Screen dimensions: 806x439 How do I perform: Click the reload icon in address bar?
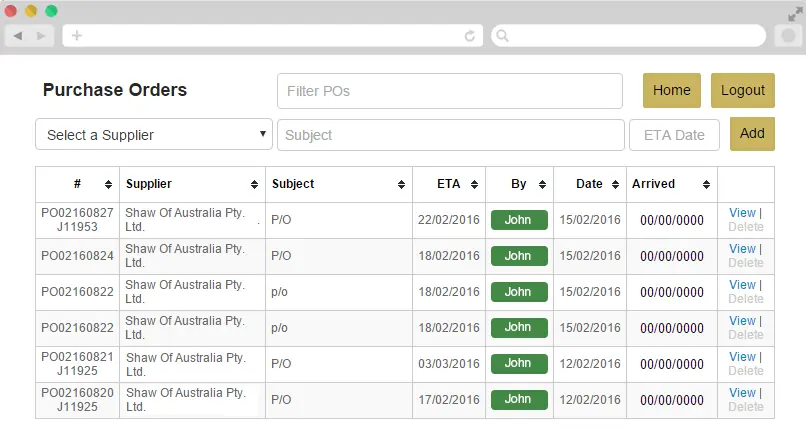point(470,35)
